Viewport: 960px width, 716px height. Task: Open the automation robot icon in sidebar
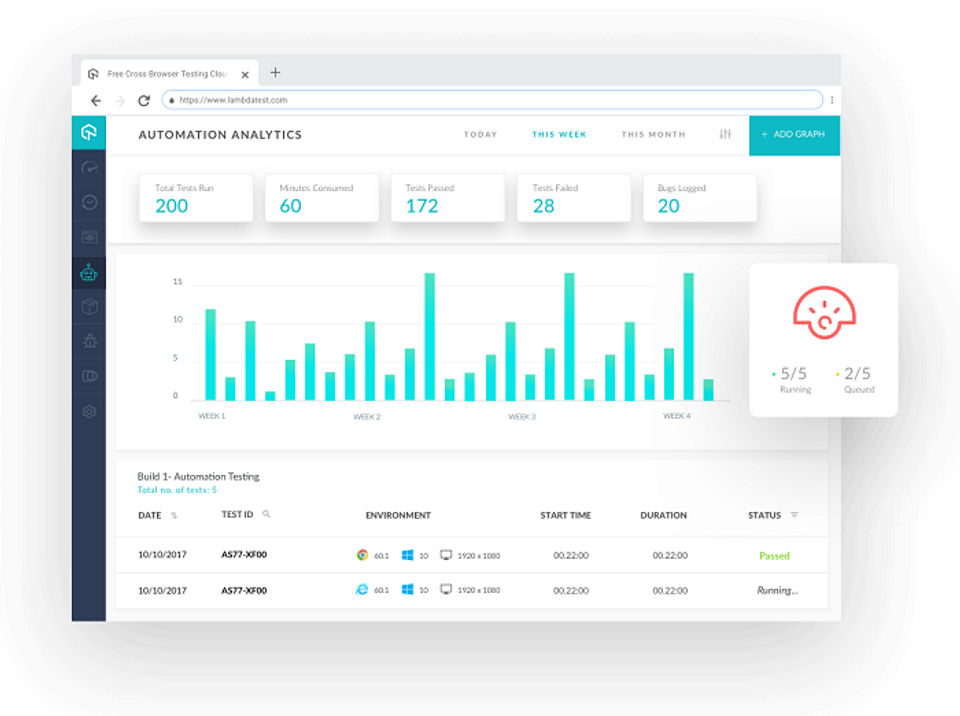[x=89, y=272]
